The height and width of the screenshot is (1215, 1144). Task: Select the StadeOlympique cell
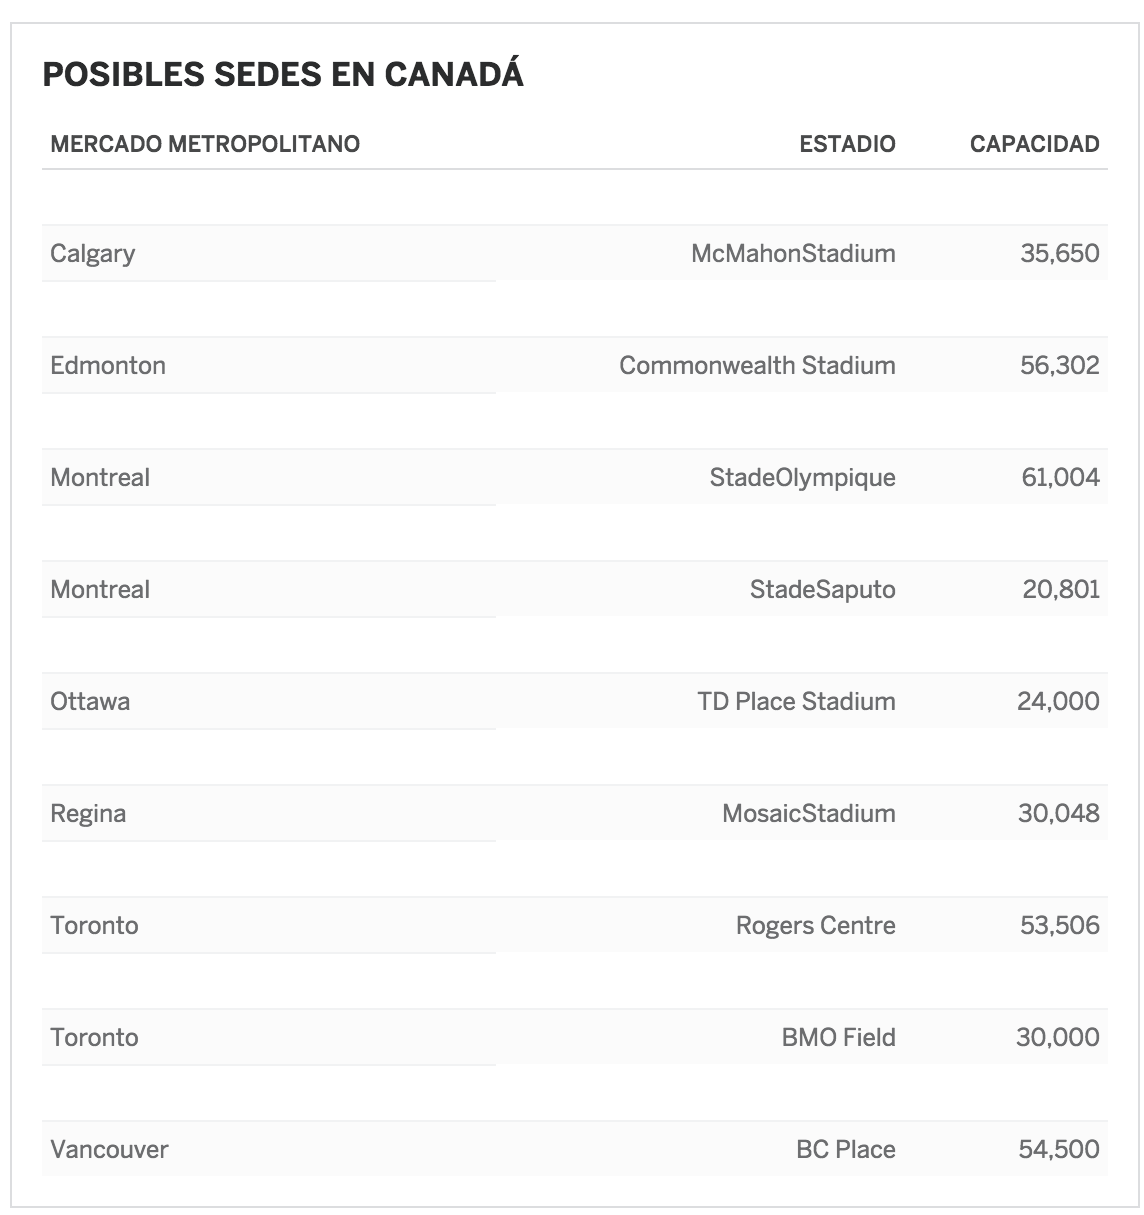click(x=802, y=477)
